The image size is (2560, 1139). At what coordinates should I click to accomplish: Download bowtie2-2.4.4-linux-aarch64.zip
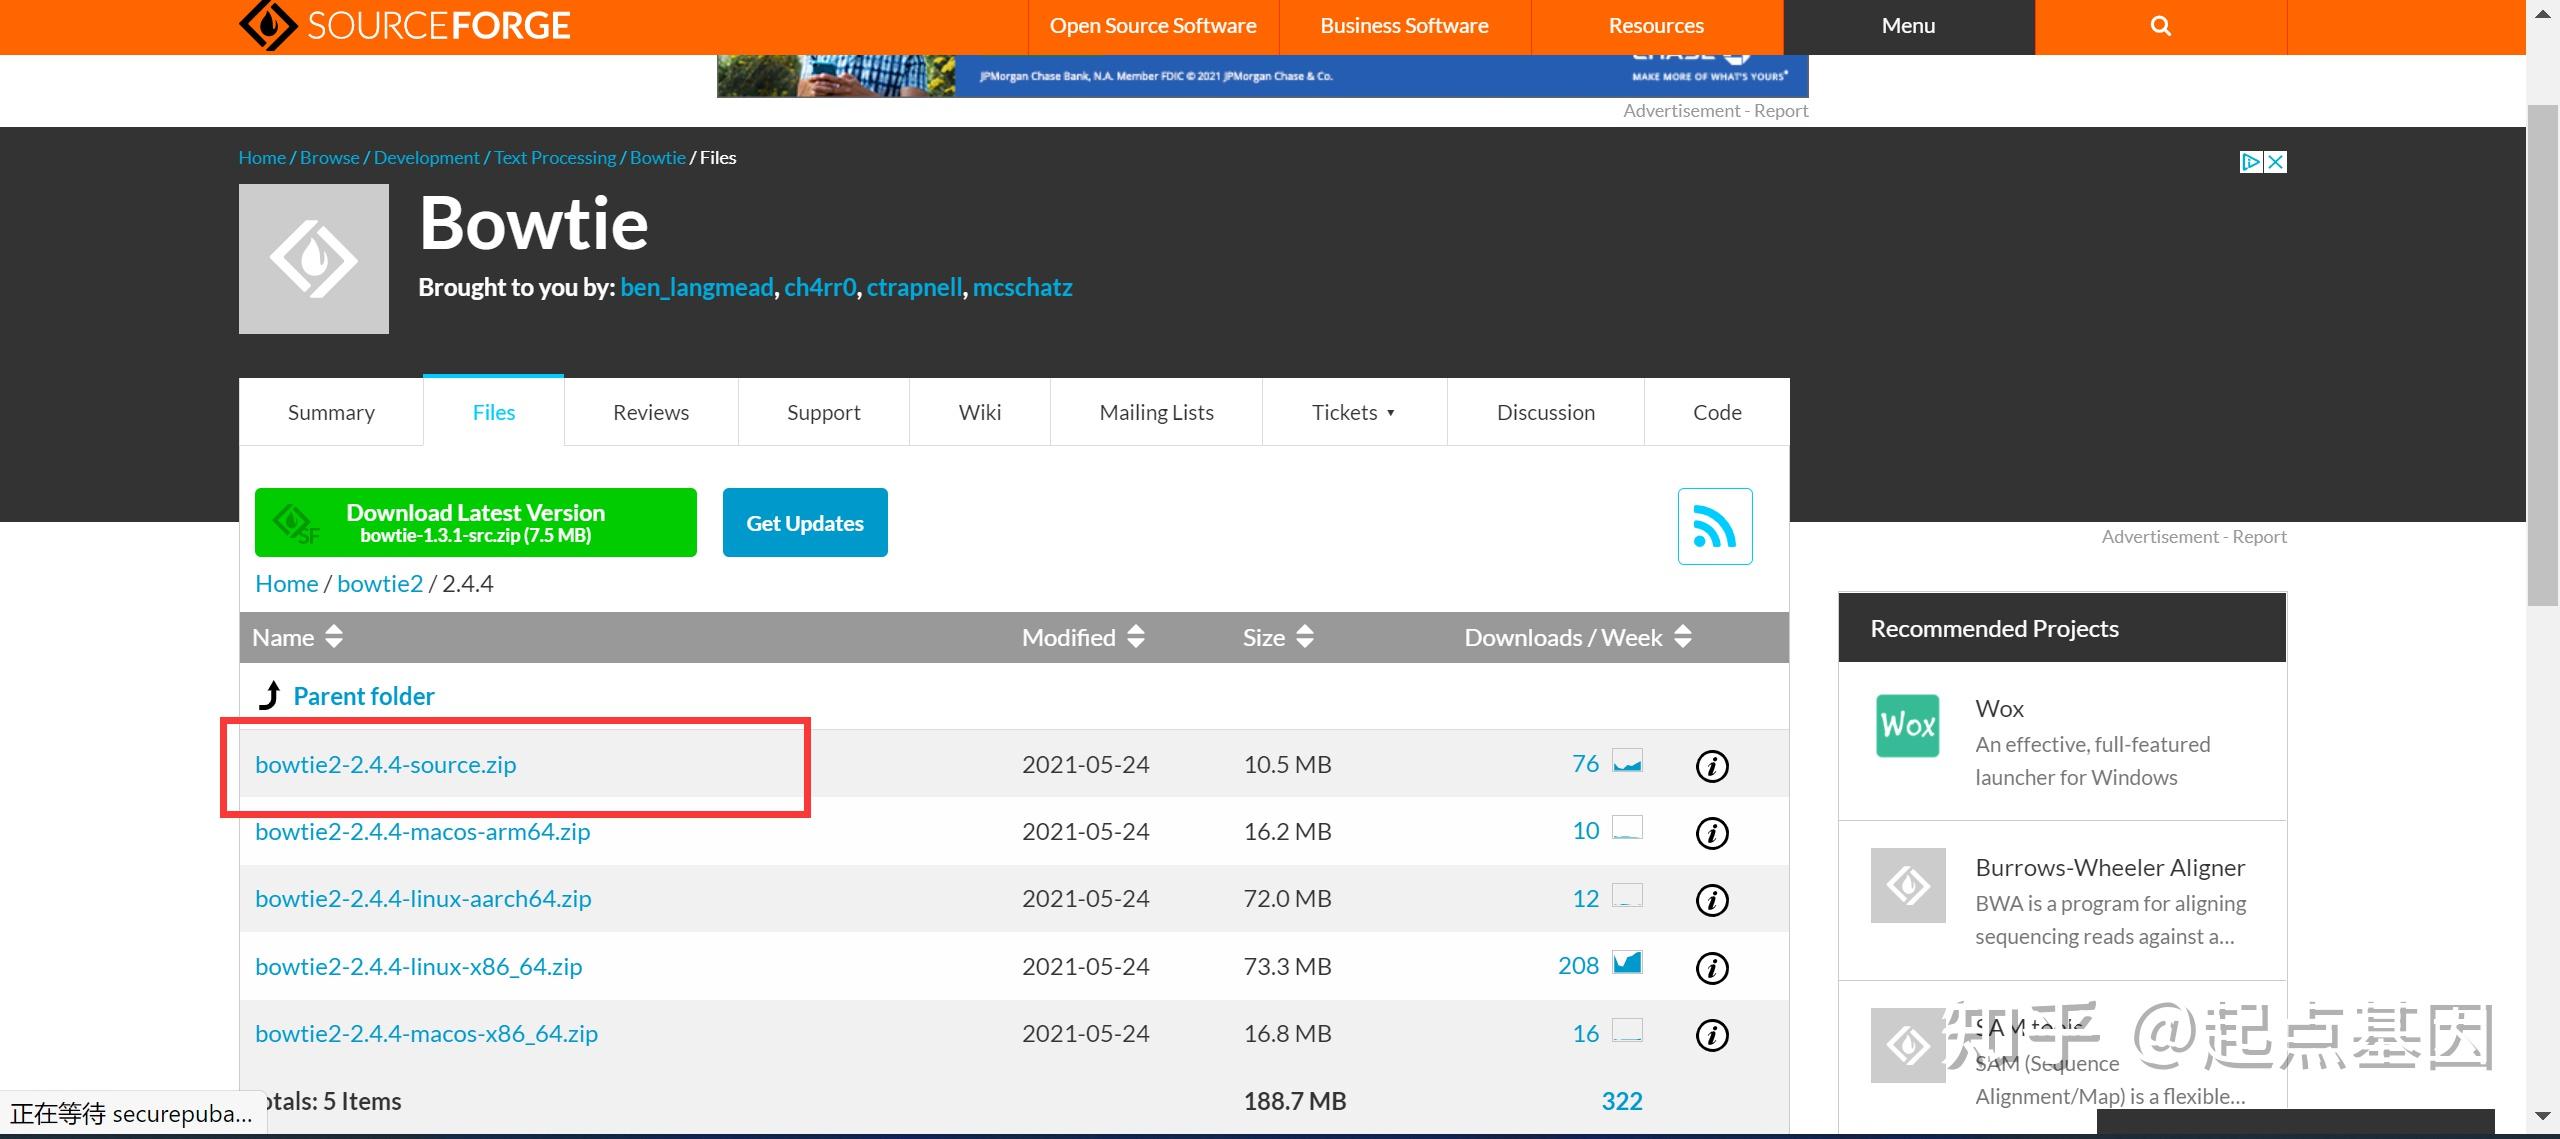[x=423, y=898]
